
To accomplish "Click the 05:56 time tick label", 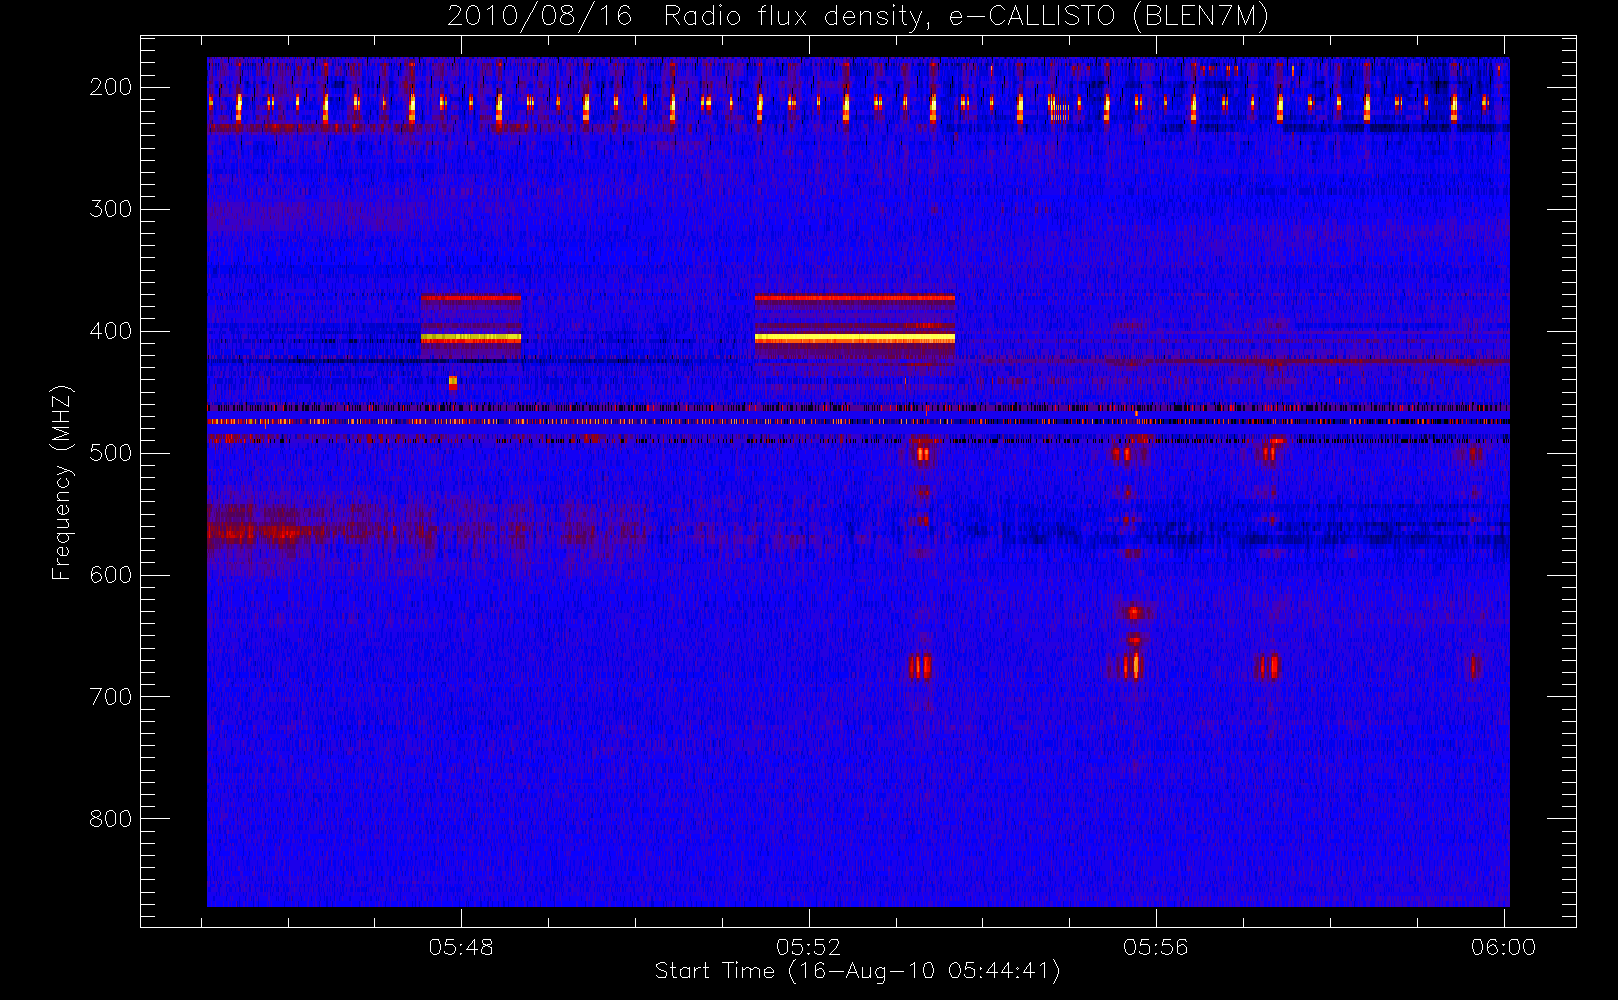I will (1155, 947).
